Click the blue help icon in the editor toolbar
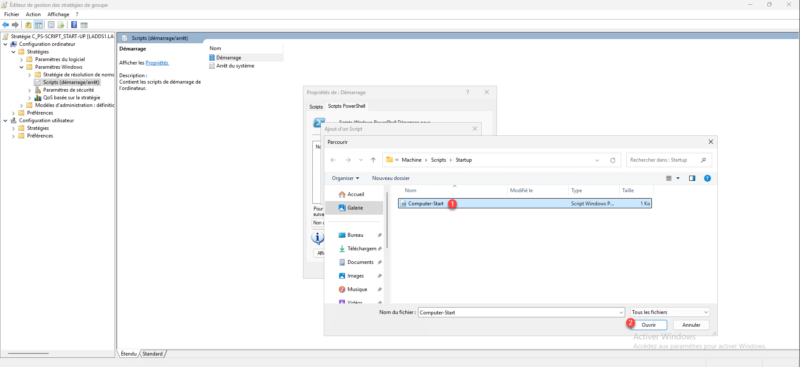The width and height of the screenshot is (800, 367). 74,25
